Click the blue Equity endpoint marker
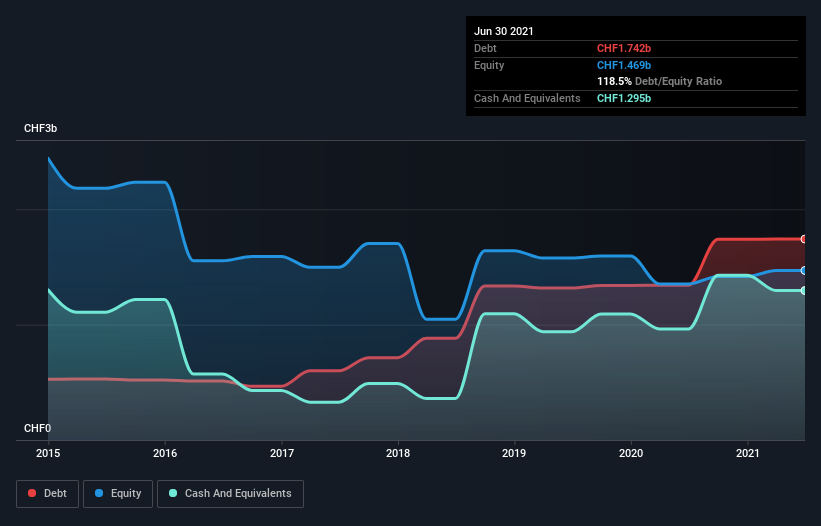821x526 pixels. 804,271
